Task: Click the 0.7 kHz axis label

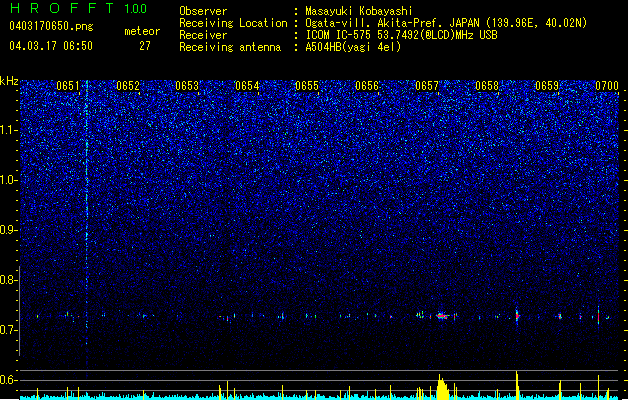Action: coord(8,330)
